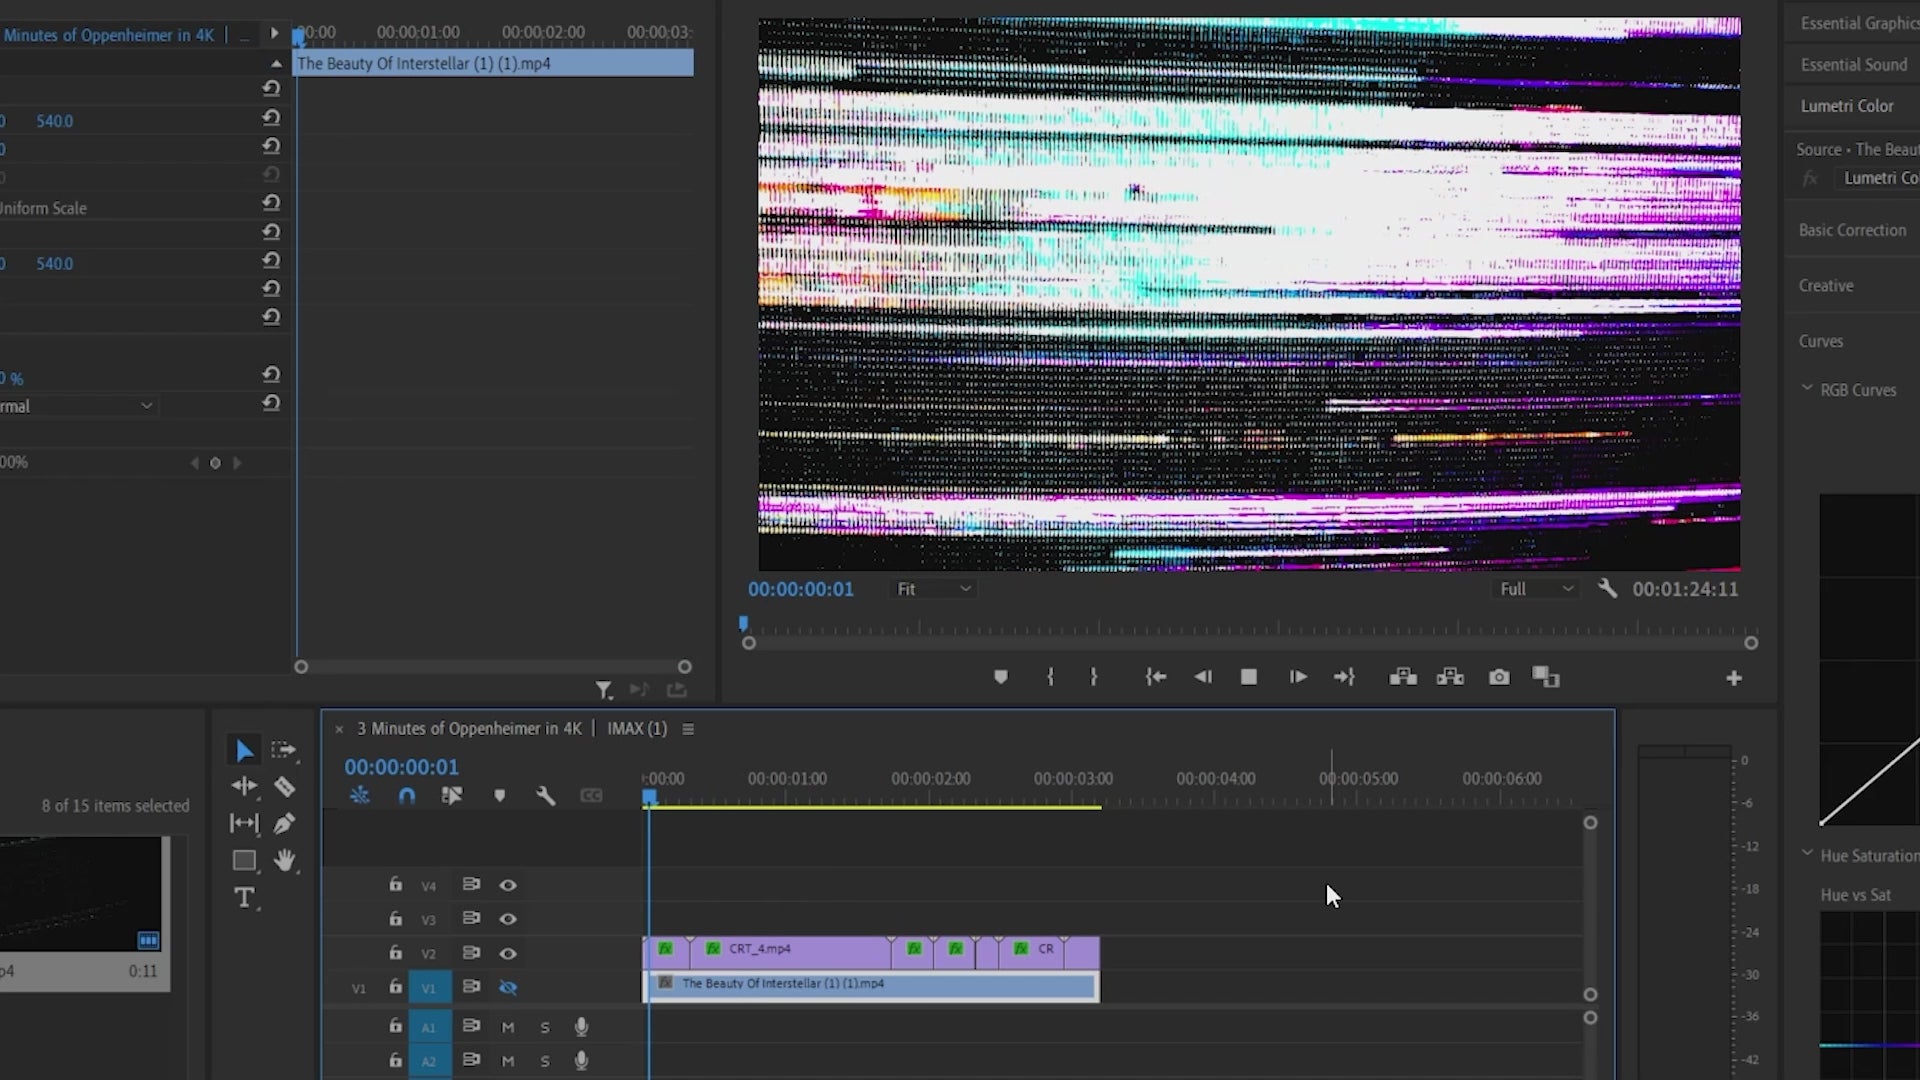Collapse Effect Controls timeline view arrow
This screenshot has width=1920, height=1080.
tap(274, 33)
